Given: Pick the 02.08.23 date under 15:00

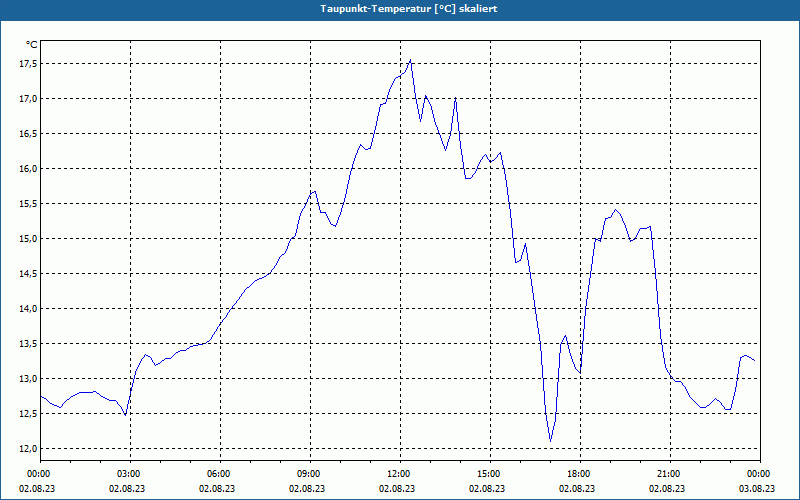Looking at the screenshot, I should coord(487,488).
